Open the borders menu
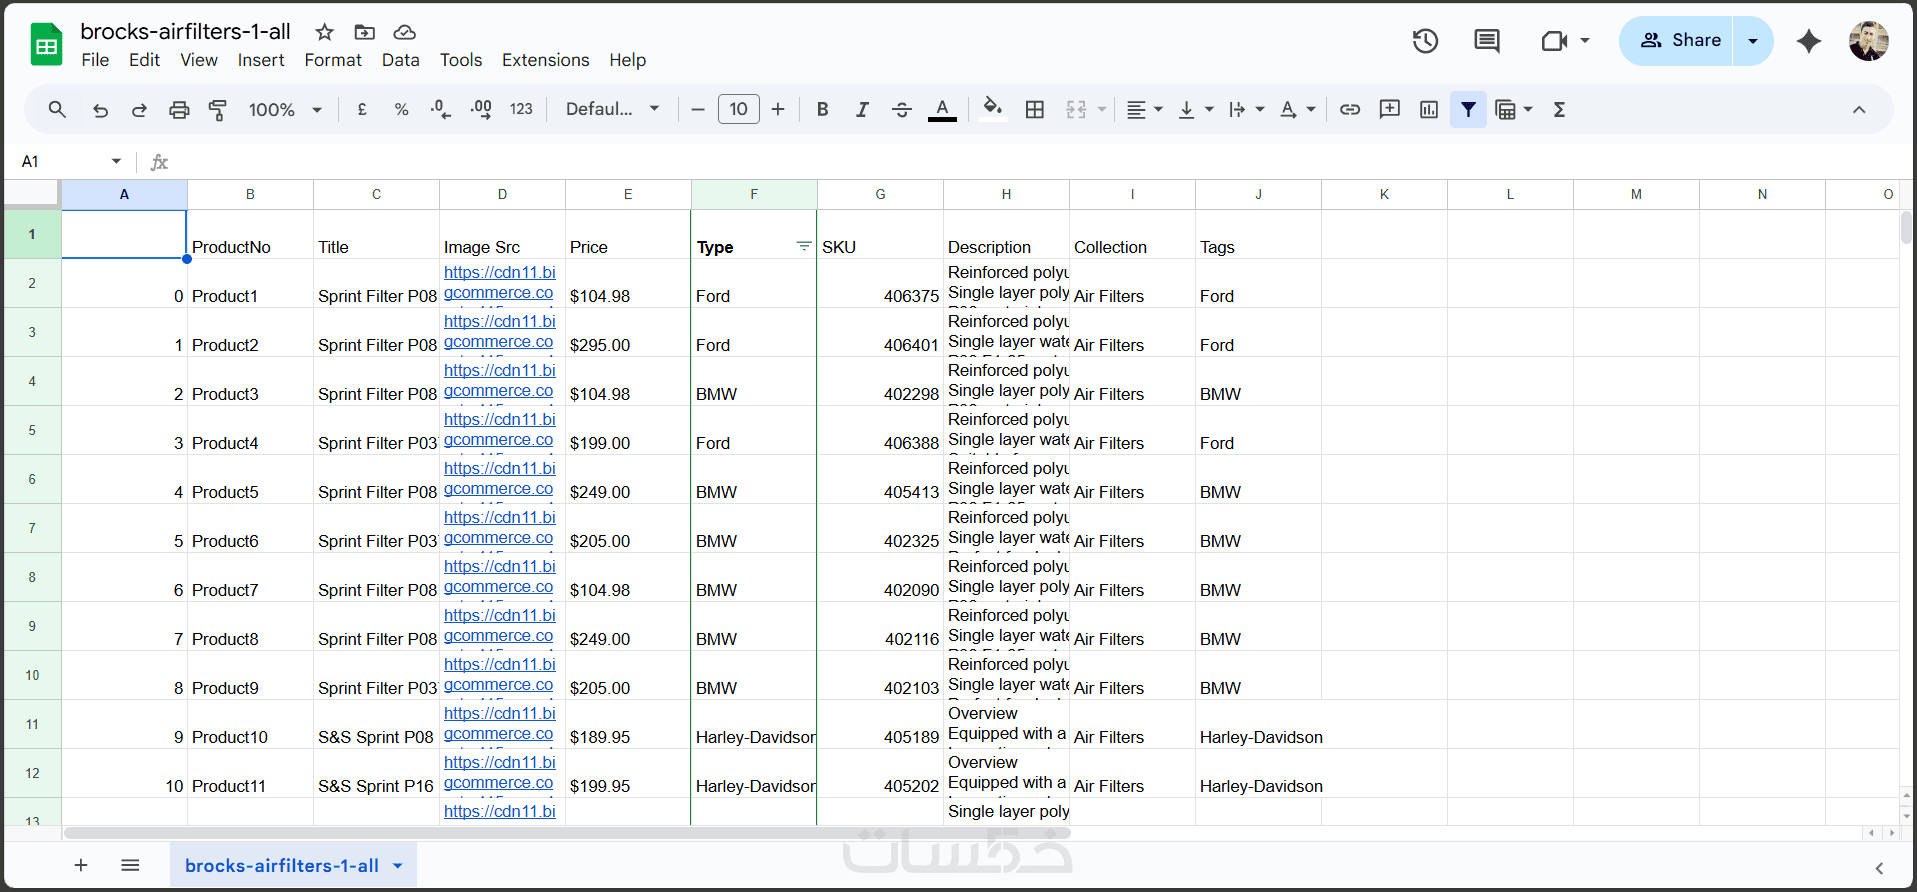 tap(1035, 109)
